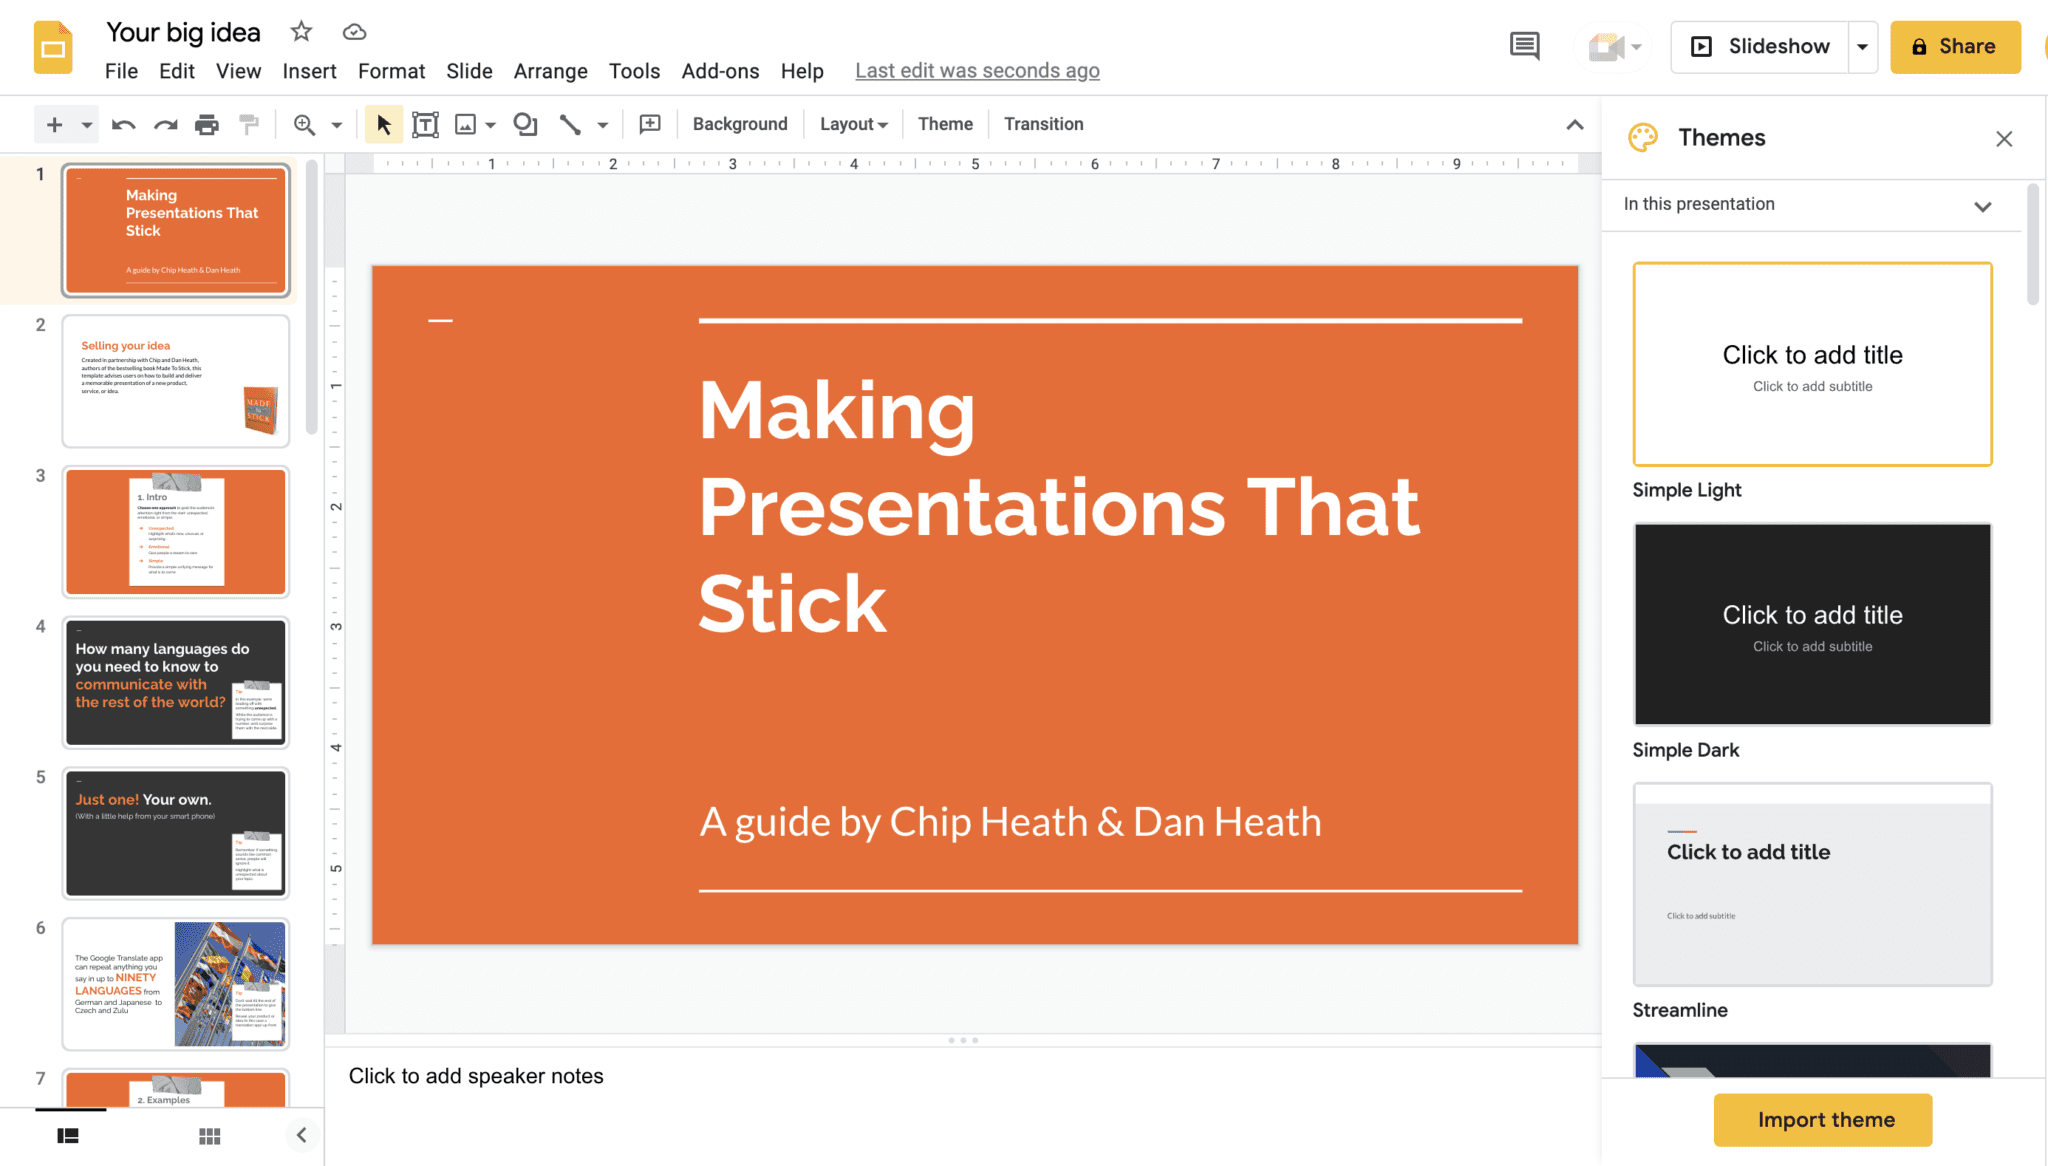Image resolution: width=2048 pixels, height=1166 pixels.
Task: Star the 'Your big idea' presentation
Action: (301, 32)
